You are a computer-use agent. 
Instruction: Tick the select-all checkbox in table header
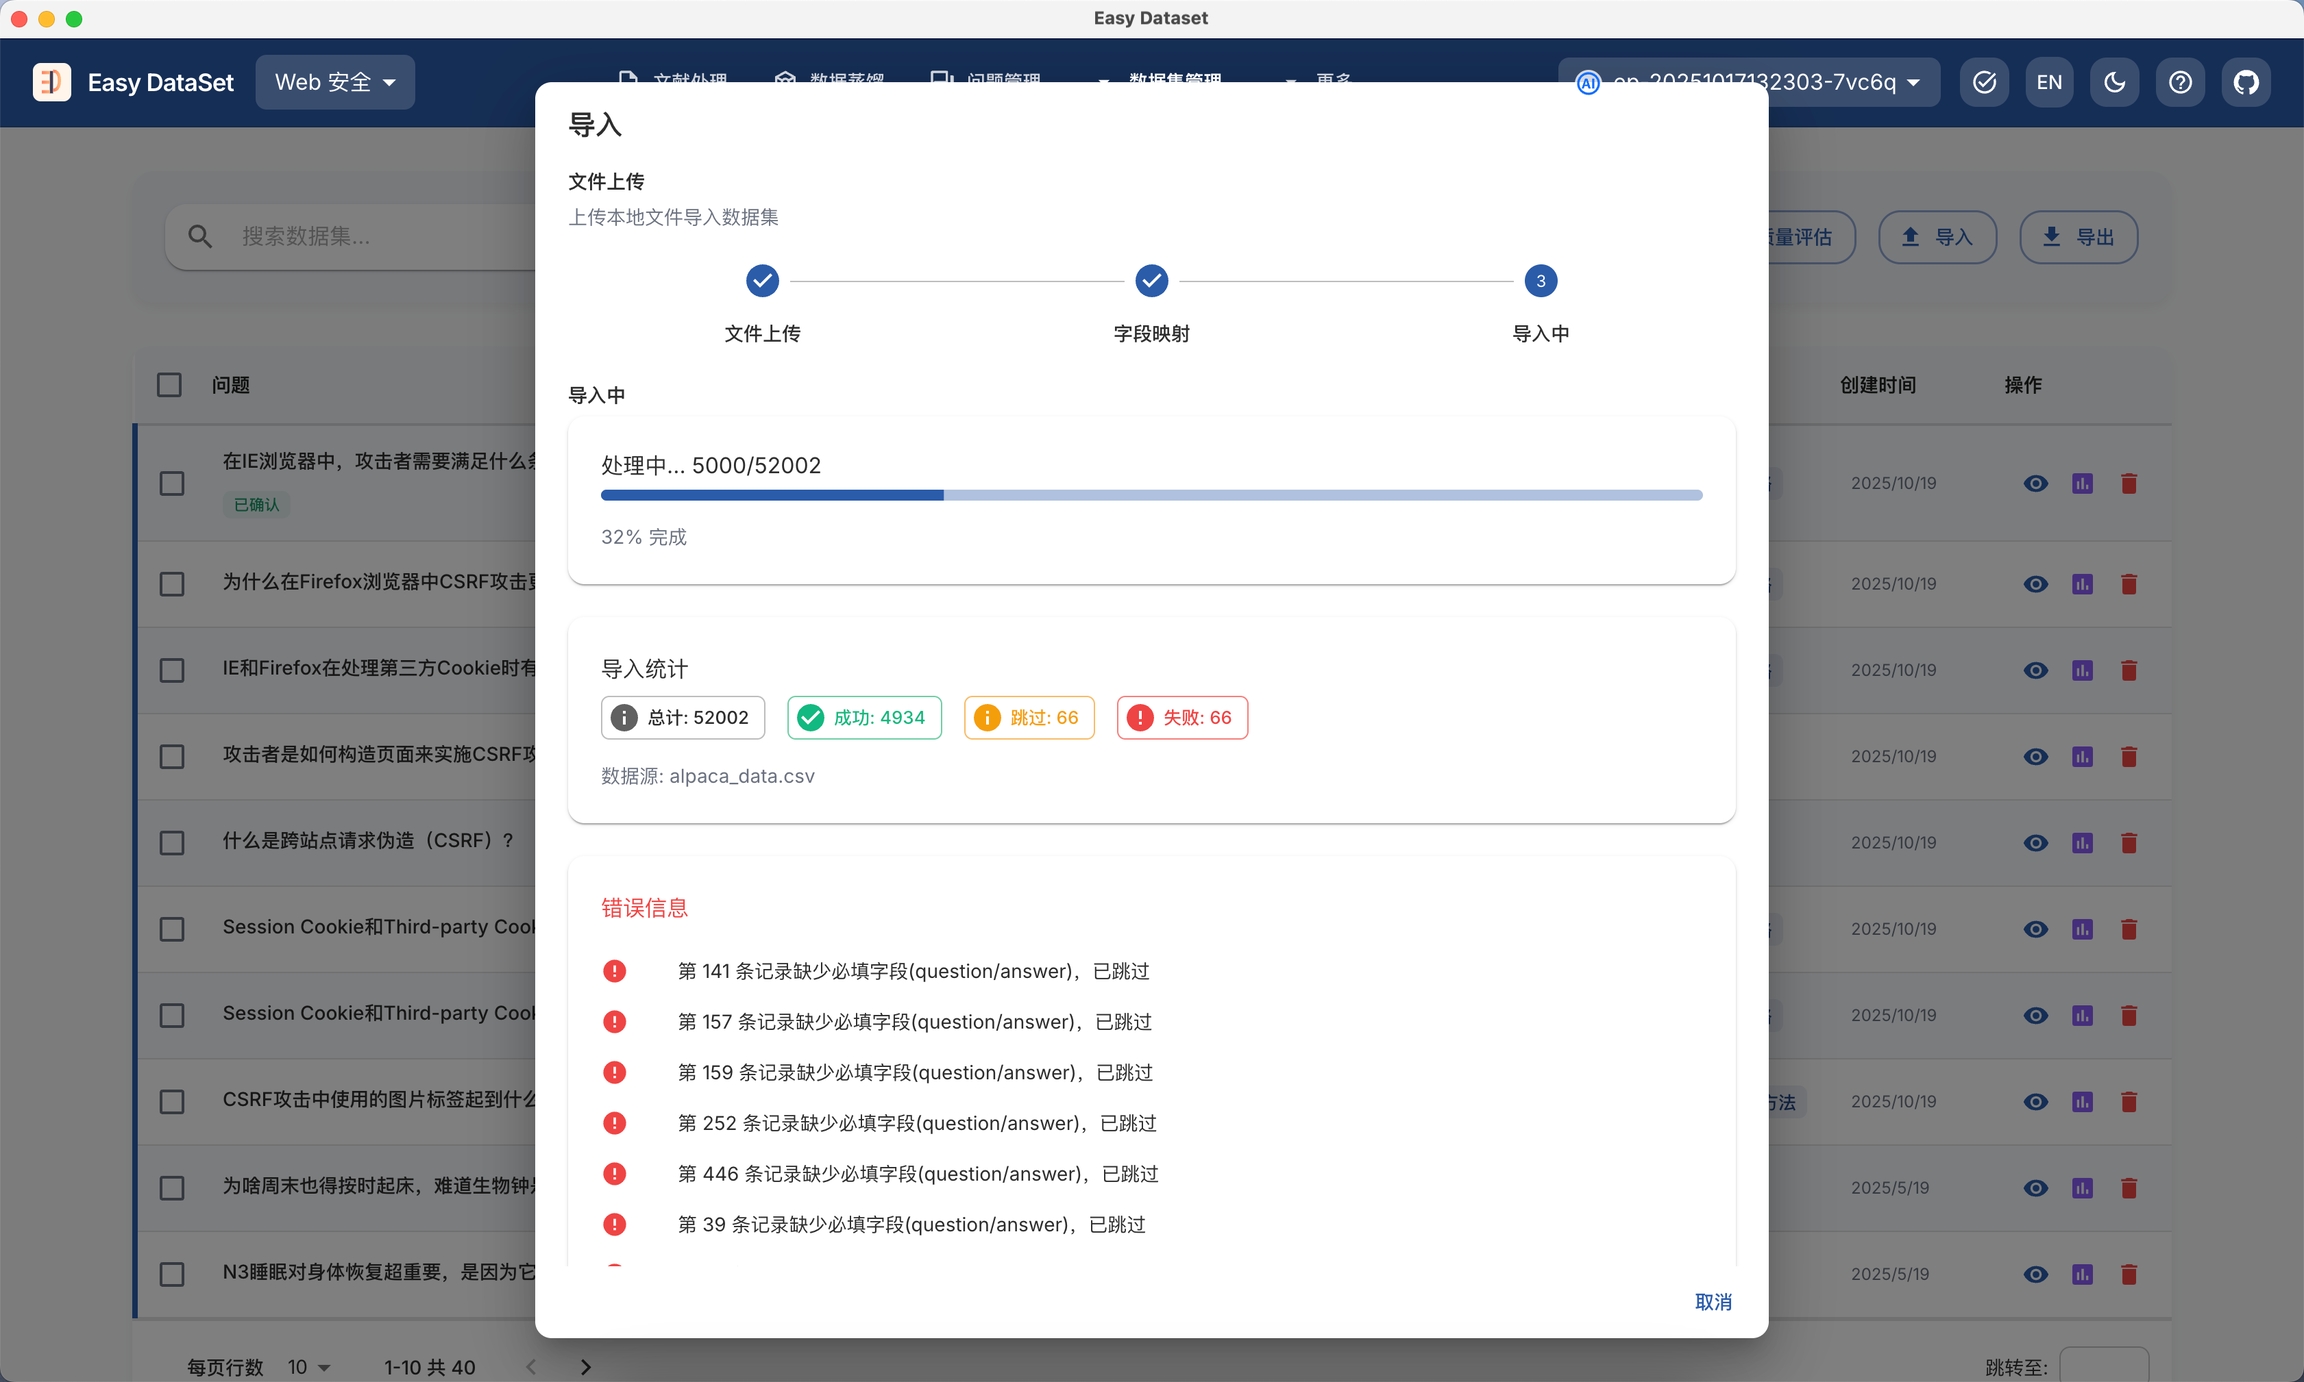pos(170,385)
